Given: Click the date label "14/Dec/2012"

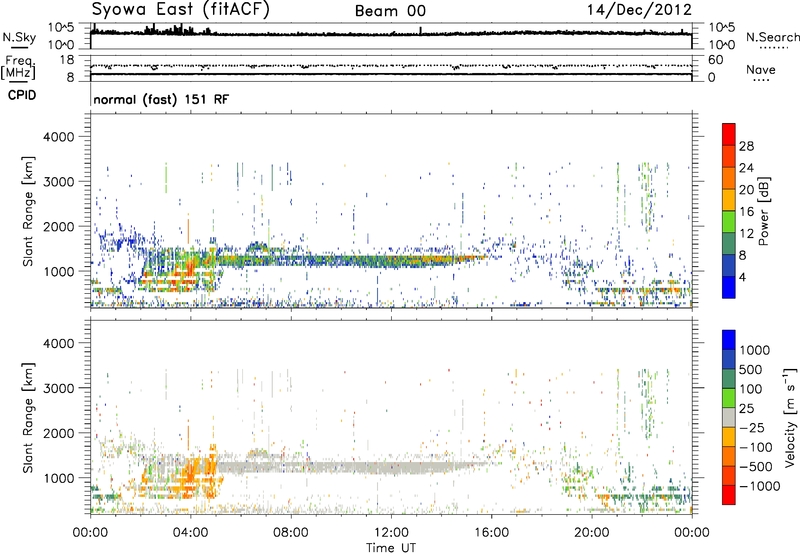Looking at the screenshot, I should point(639,10).
